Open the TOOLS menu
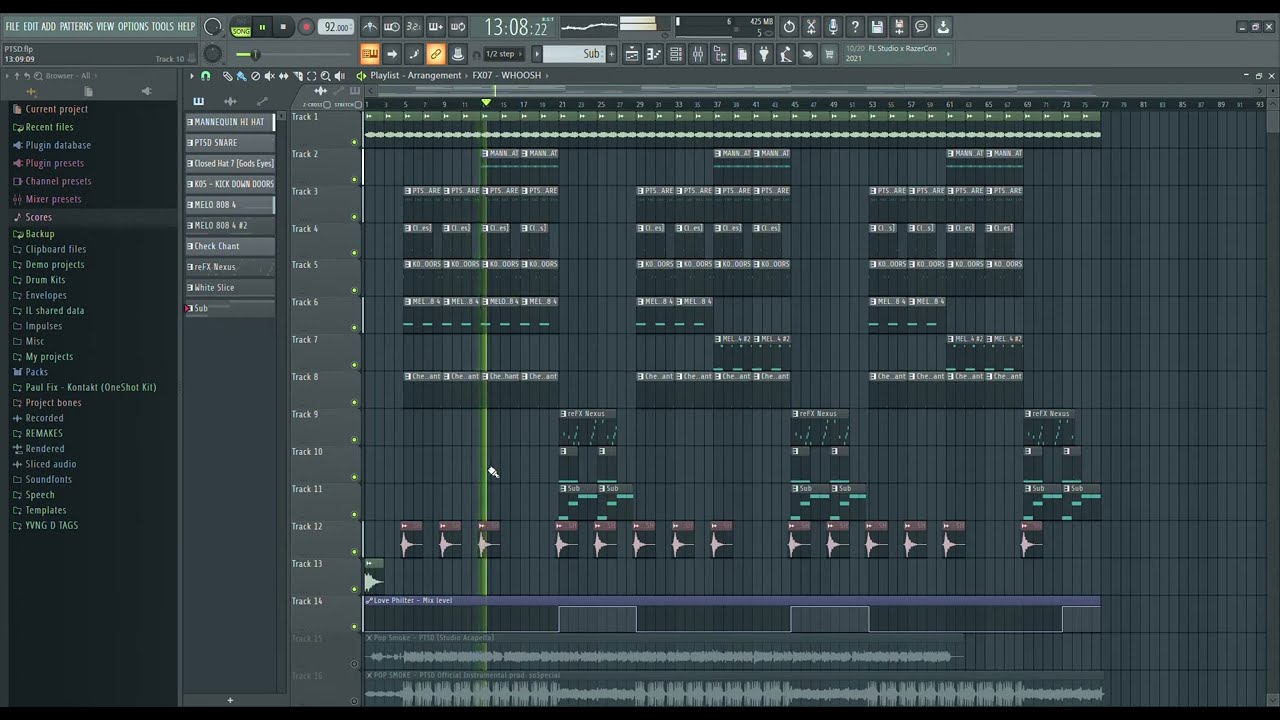The image size is (1280, 720). coord(162,26)
